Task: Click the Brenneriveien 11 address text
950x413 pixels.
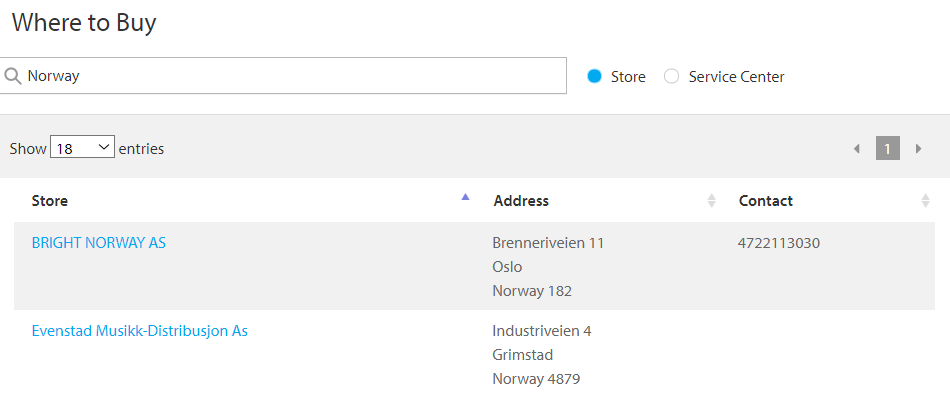Action: tap(548, 243)
